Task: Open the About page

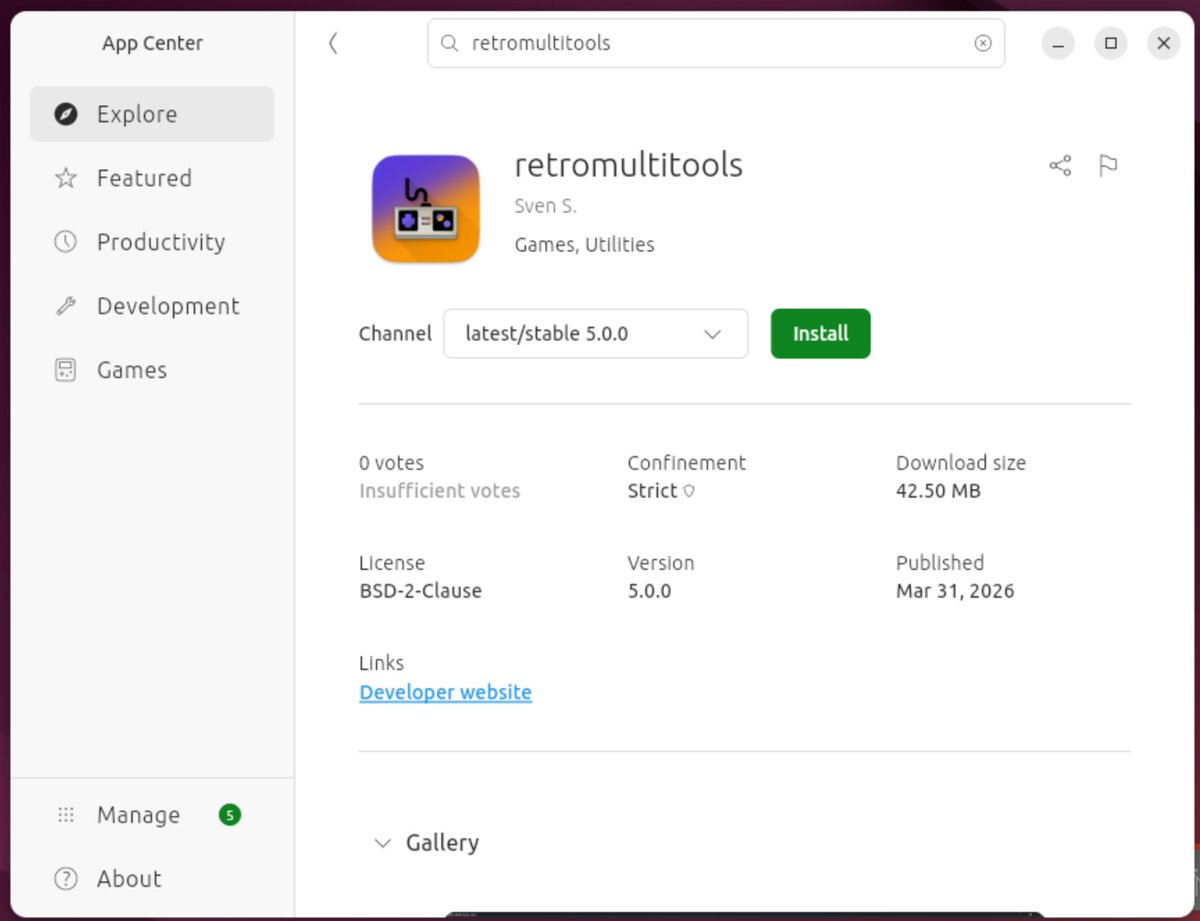Action: coord(152,879)
